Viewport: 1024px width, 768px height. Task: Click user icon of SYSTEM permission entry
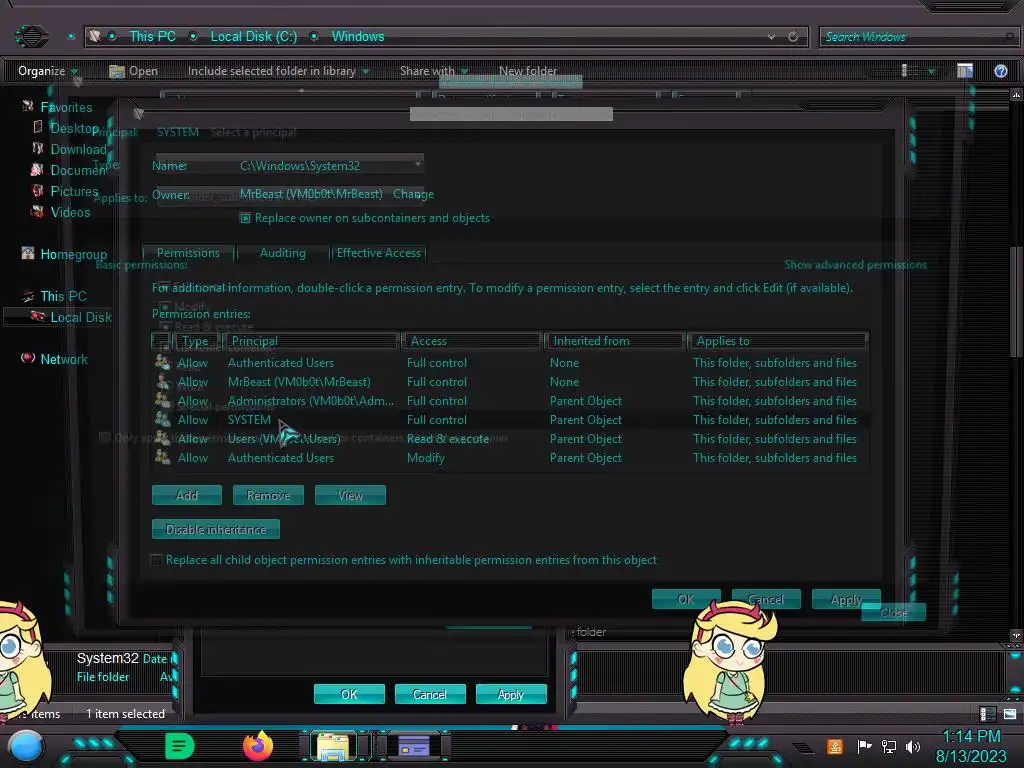pos(163,419)
